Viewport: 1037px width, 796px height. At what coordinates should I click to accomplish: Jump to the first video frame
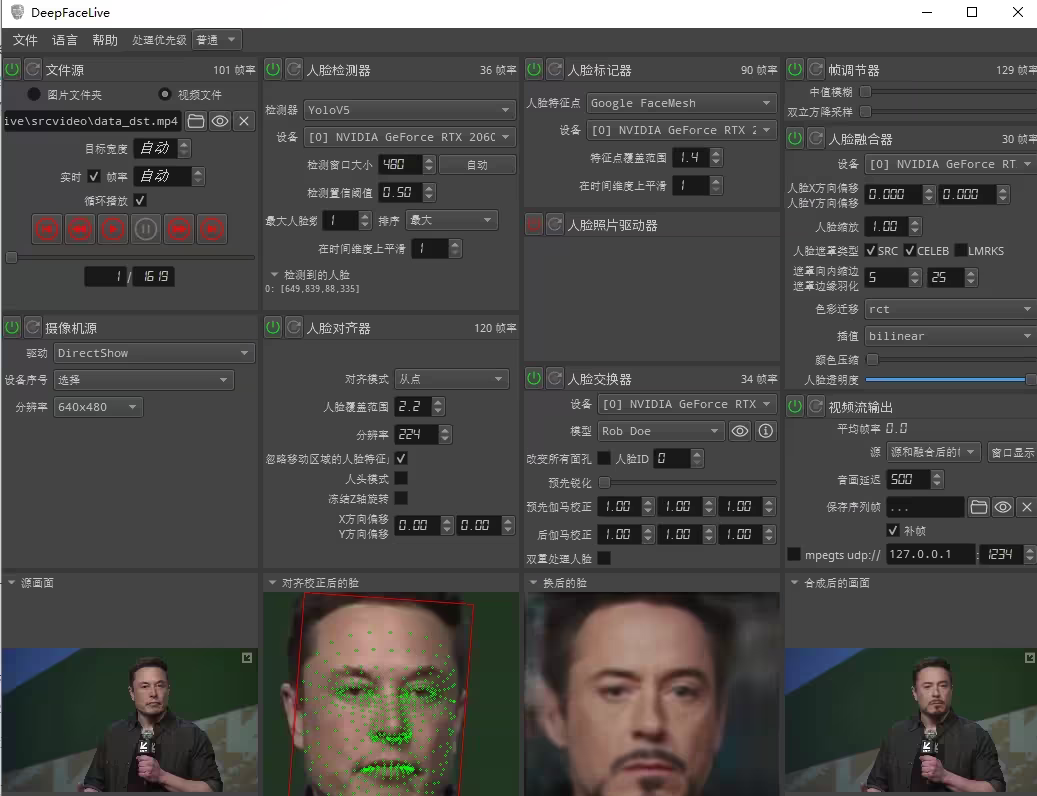pos(47,229)
